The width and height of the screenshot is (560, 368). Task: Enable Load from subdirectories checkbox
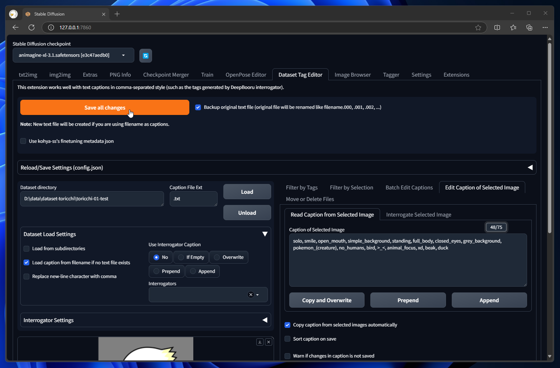[x=26, y=249]
